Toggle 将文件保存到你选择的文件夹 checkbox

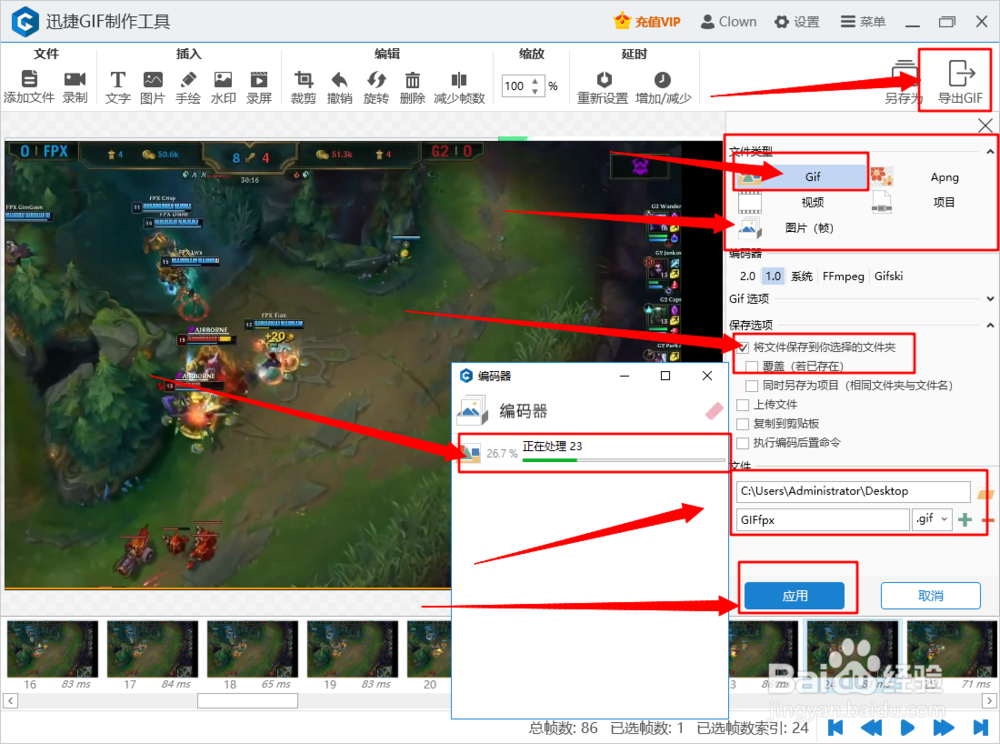pyautogui.click(x=743, y=347)
